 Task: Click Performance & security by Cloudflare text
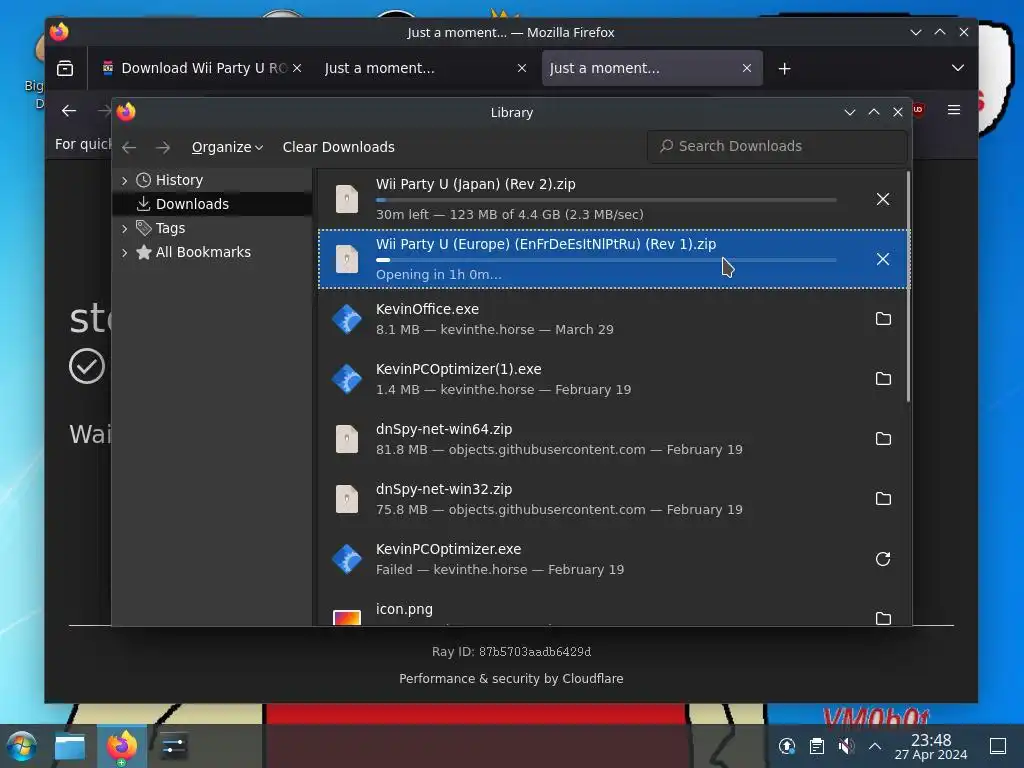click(511, 679)
